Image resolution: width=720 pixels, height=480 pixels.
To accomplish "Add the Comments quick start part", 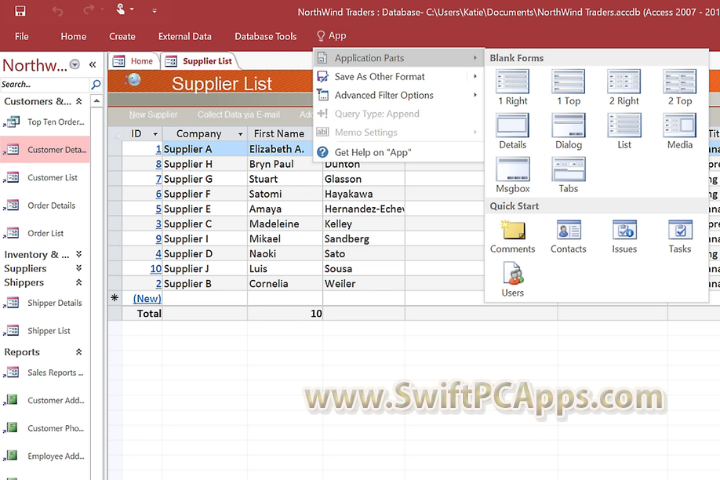I will pyautogui.click(x=512, y=237).
